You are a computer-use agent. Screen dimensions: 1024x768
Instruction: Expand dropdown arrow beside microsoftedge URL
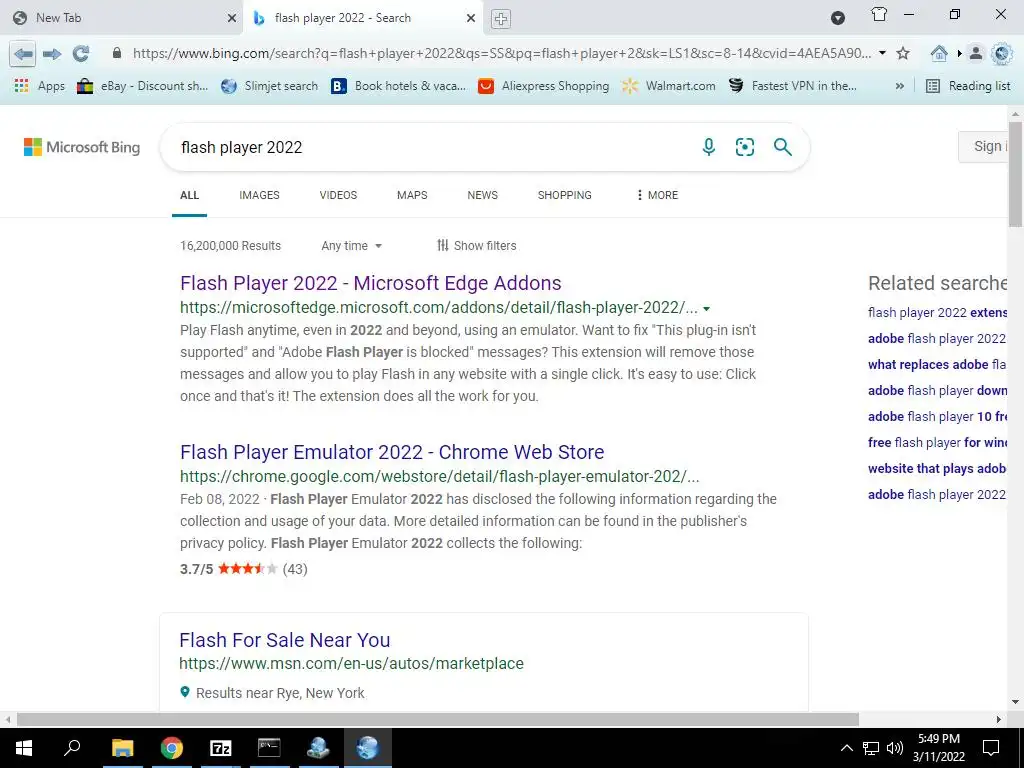tap(707, 309)
